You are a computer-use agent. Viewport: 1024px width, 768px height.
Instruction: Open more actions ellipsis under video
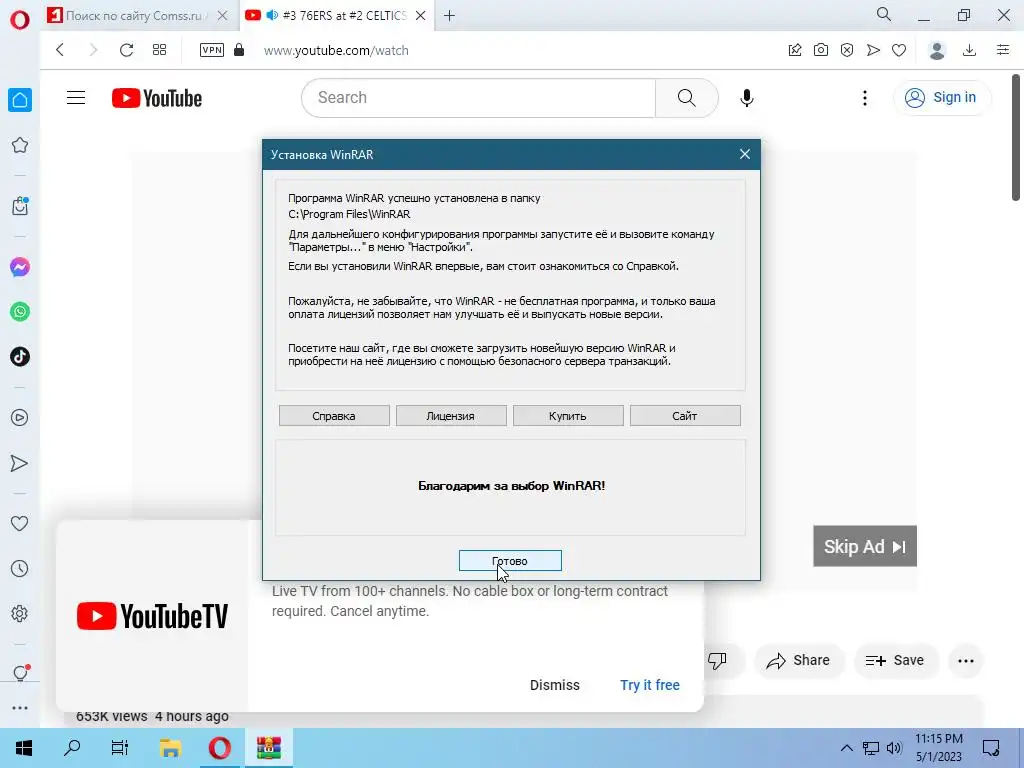(x=966, y=660)
